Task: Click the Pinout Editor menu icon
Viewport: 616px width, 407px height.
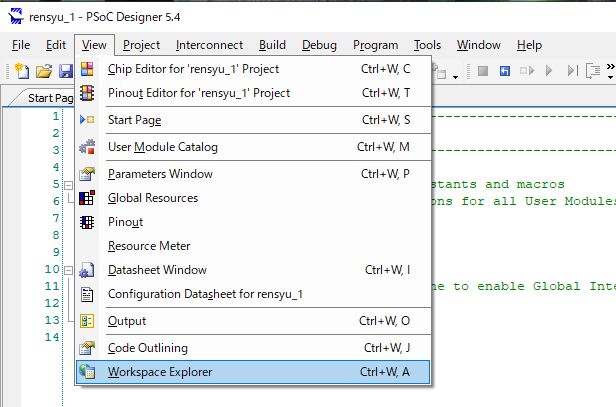Action: point(87,93)
